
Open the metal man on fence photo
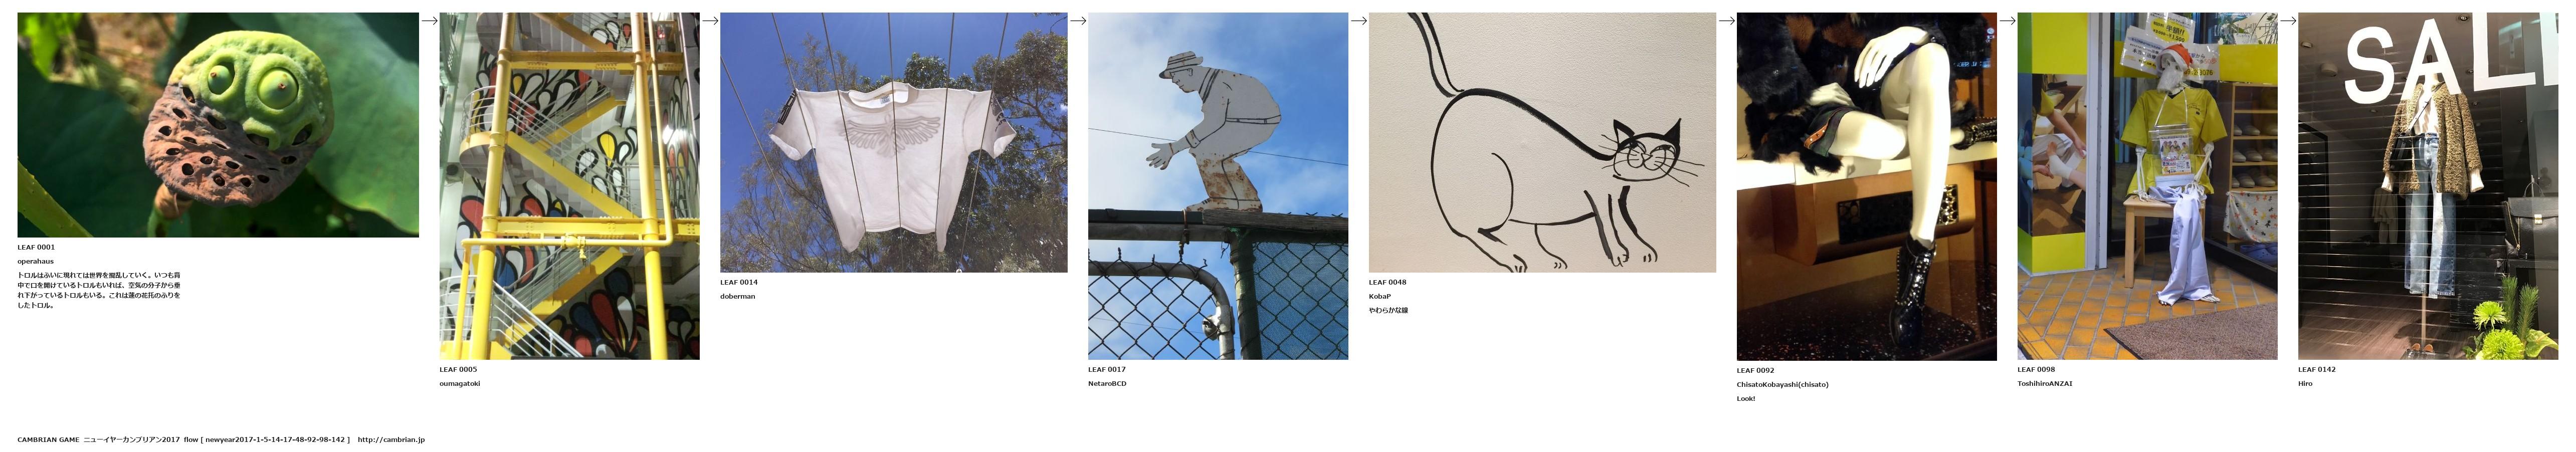coord(1218,186)
